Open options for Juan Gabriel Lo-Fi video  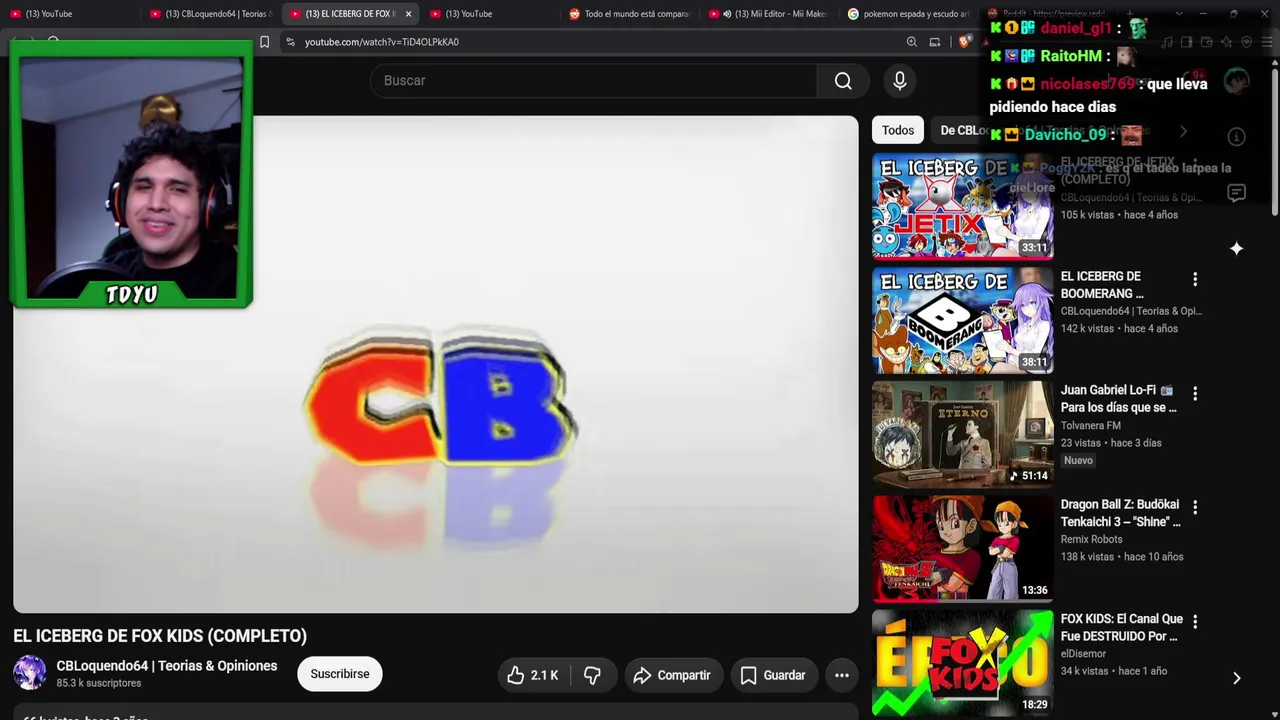click(x=1194, y=393)
